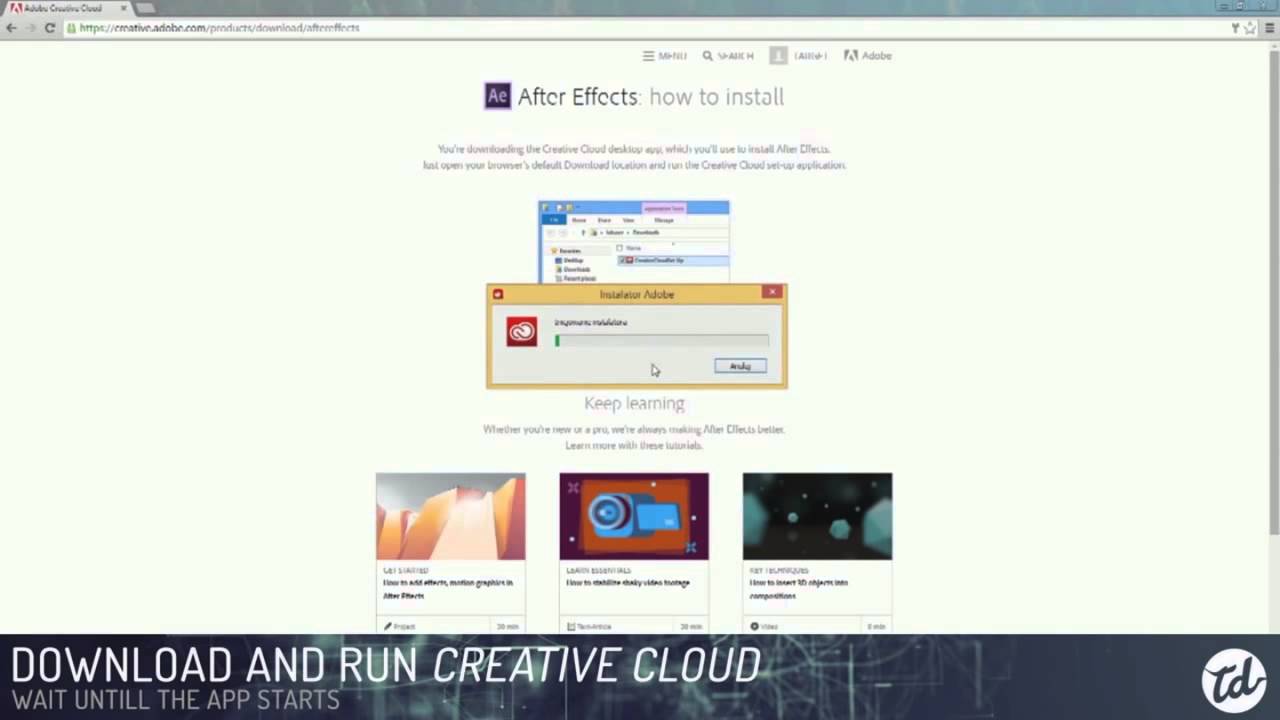Click the user profile avatar icon
Image resolution: width=1280 pixels, height=720 pixels.
pyautogui.click(x=778, y=56)
